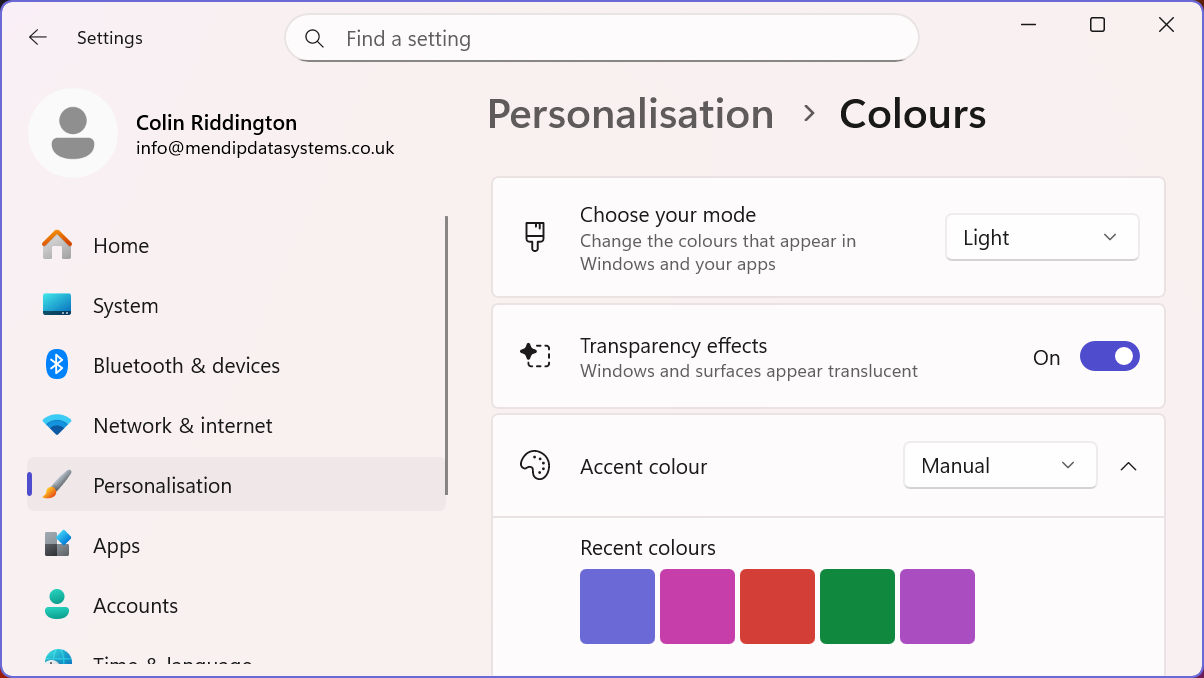Click the Apps icon in sidebar
Screen dimensions: 1204x678
(57, 545)
